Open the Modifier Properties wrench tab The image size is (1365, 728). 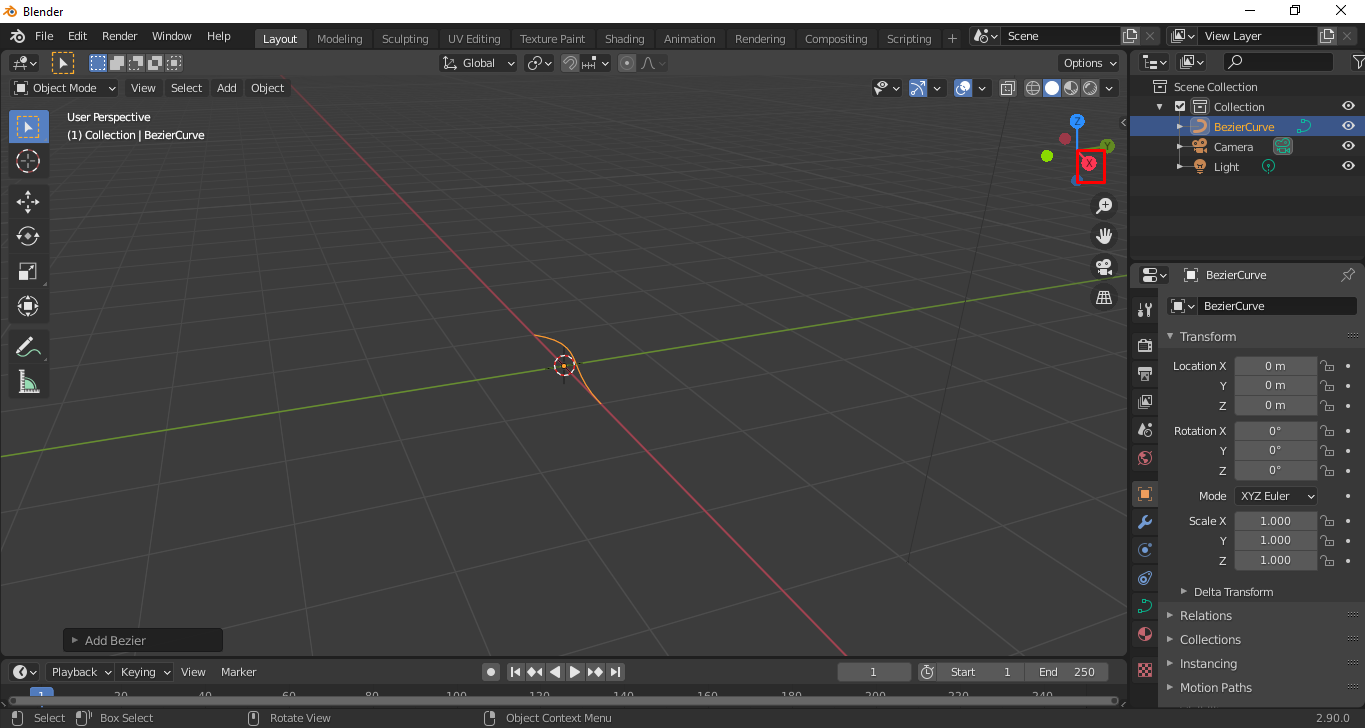coord(1144,521)
